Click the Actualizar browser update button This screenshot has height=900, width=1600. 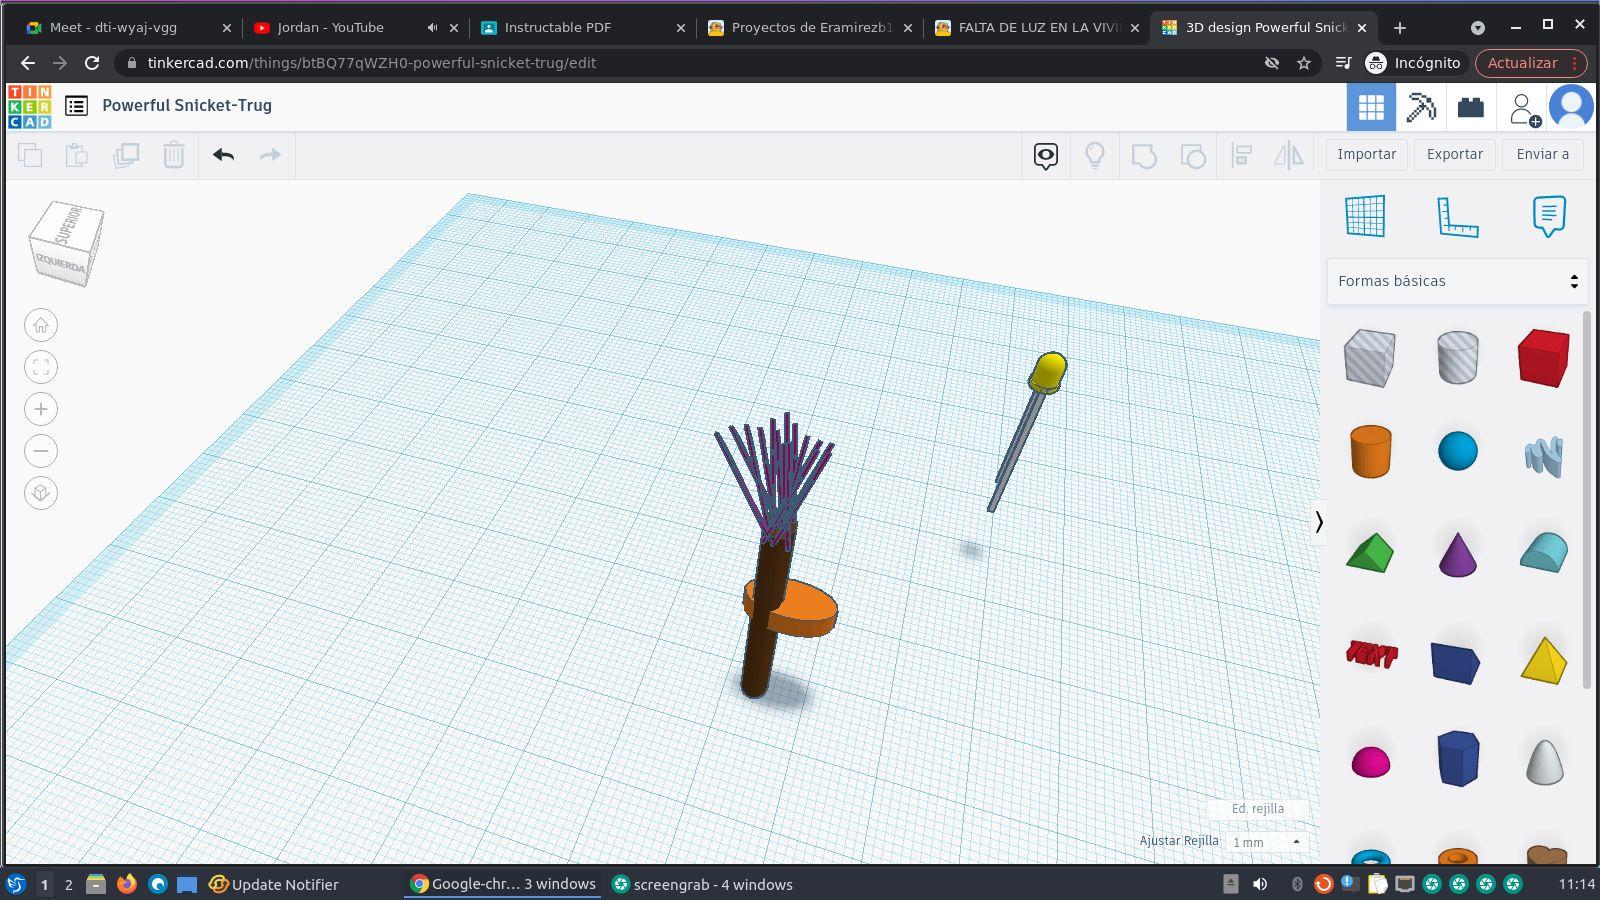1531,63
